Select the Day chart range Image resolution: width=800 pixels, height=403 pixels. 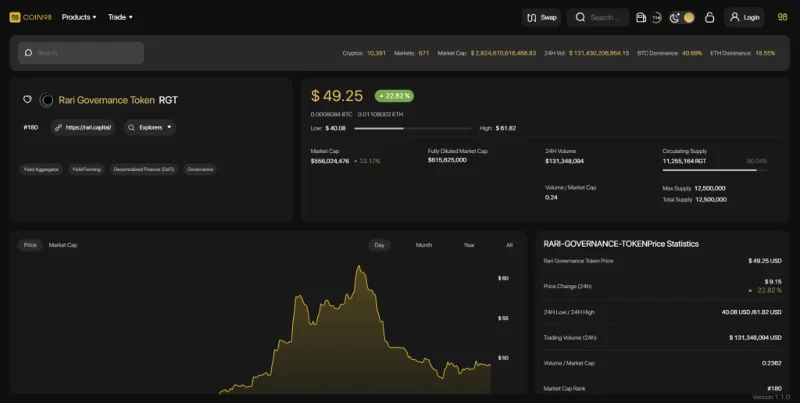point(379,245)
